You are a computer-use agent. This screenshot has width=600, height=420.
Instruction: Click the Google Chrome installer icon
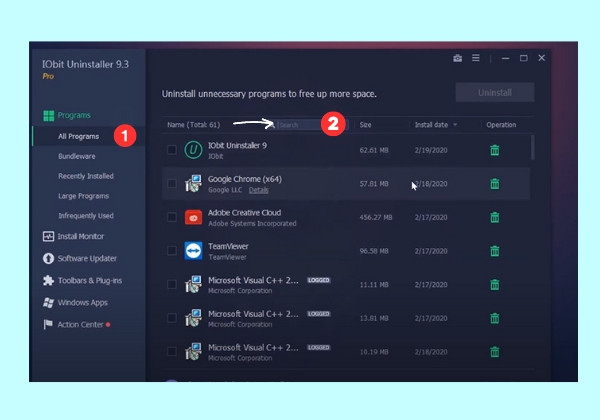[193, 184]
